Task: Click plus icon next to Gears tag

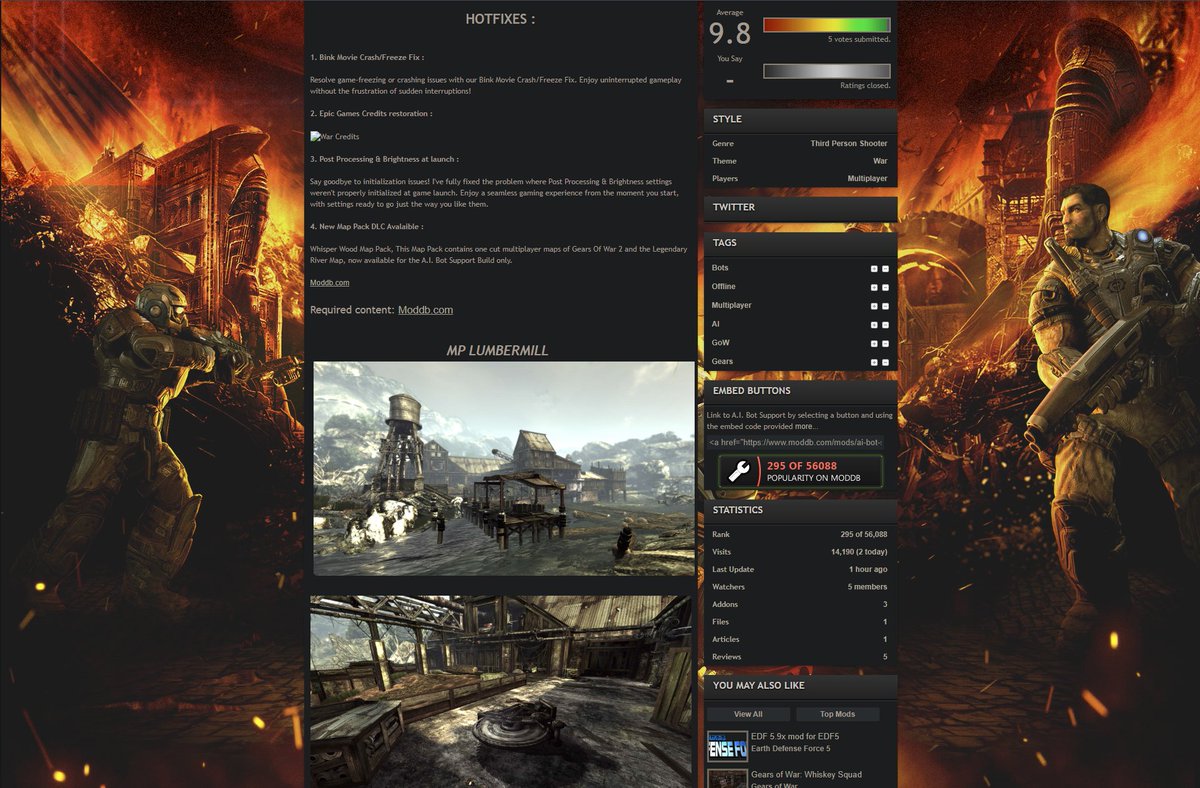Action: [873, 362]
